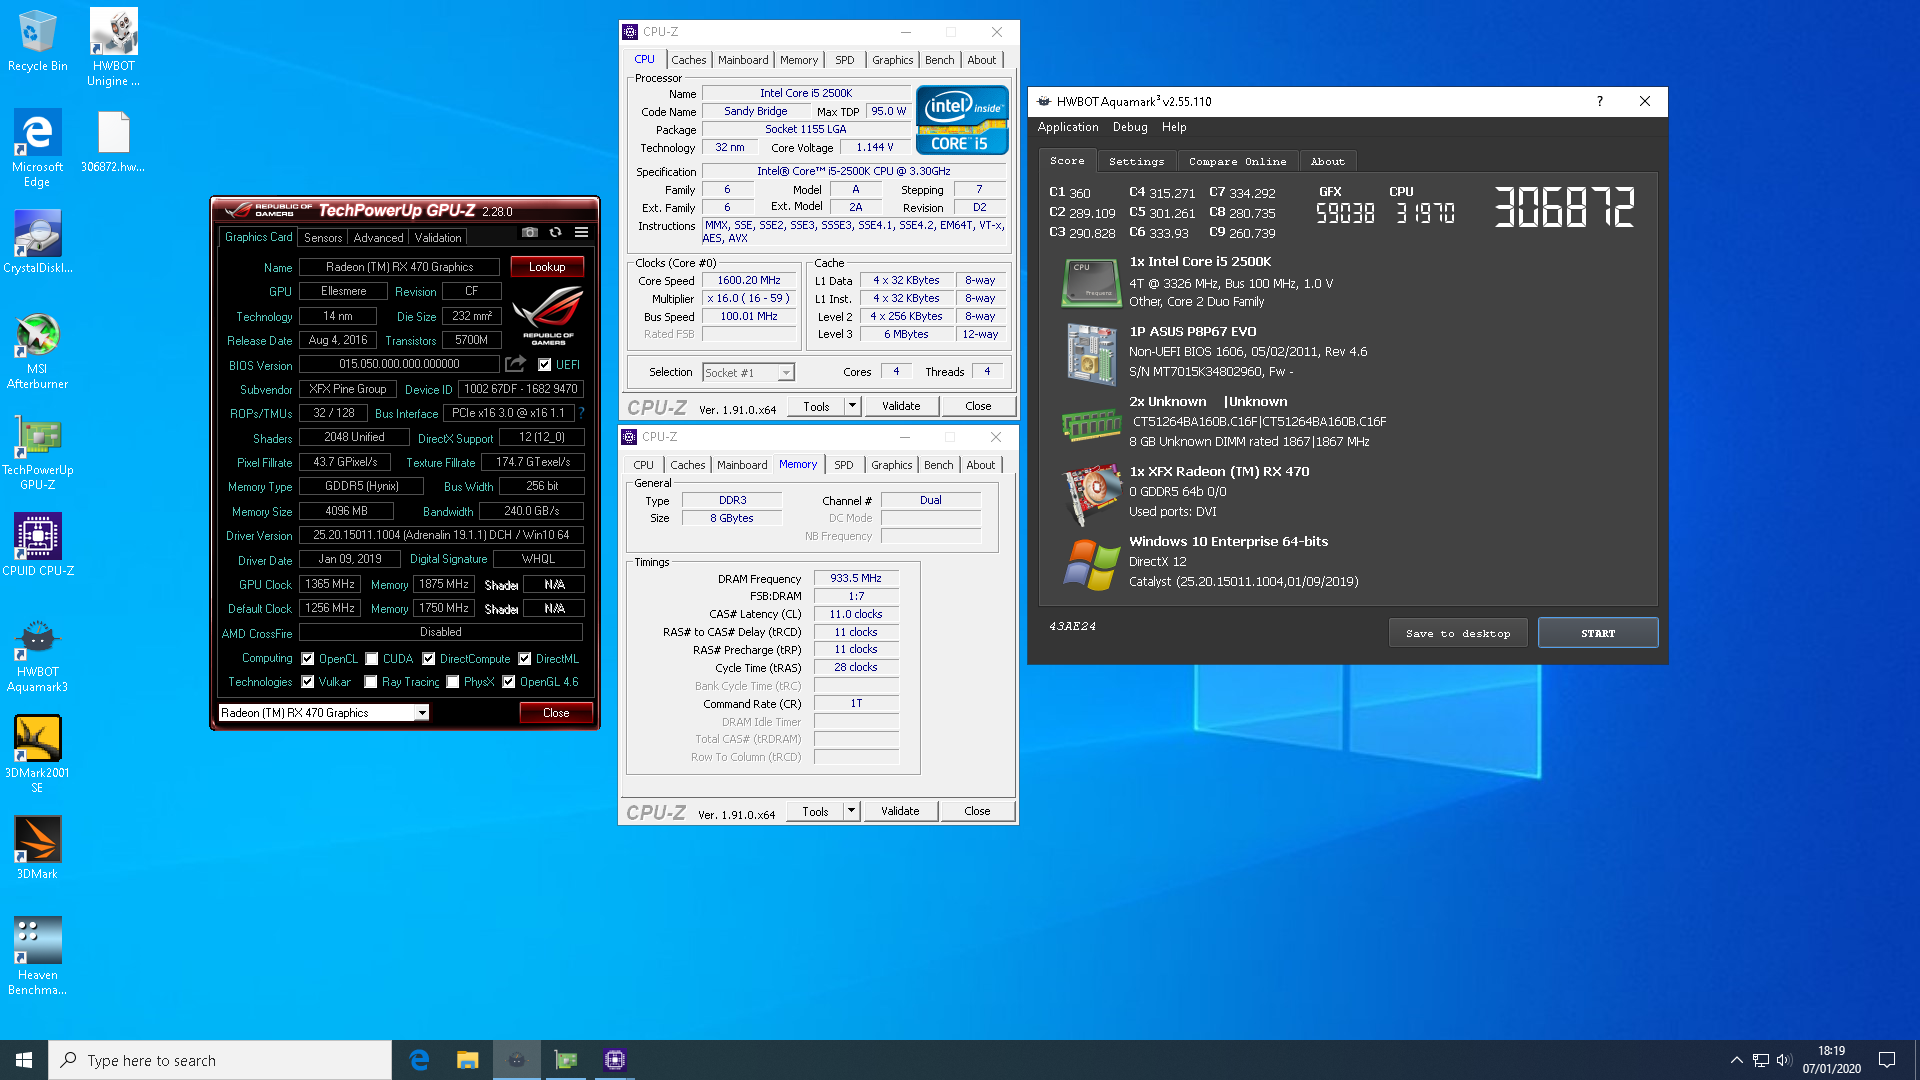Toggle DirectML checkbox
The width and height of the screenshot is (1920, 1080).
(524, 659)
